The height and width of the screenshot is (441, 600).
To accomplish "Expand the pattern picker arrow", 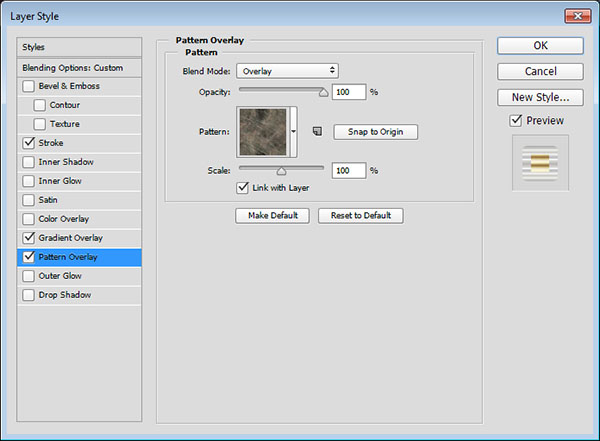I will click(x=294, y=131).
